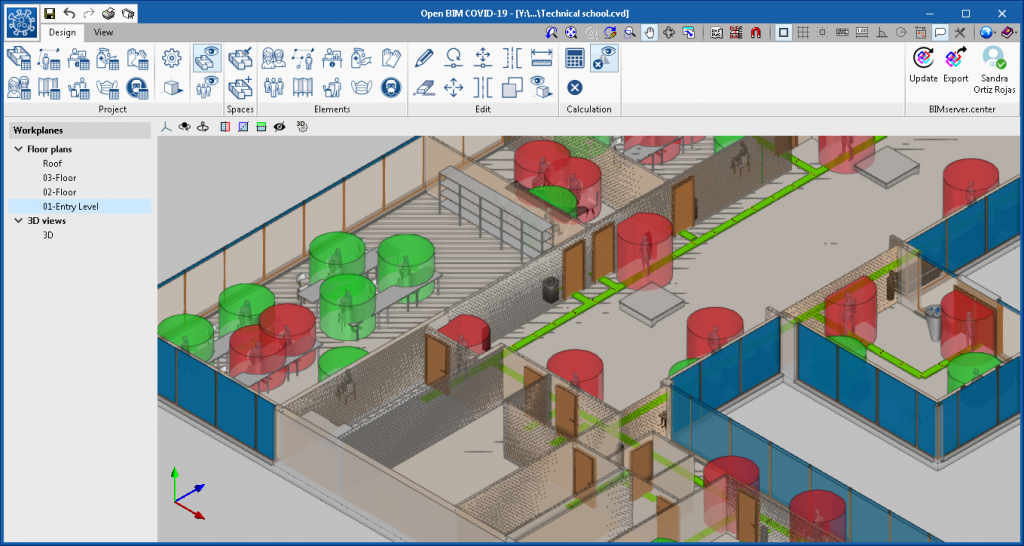
Task: Open the gear settings icon in Project
Action: click(x=172, y=57)
